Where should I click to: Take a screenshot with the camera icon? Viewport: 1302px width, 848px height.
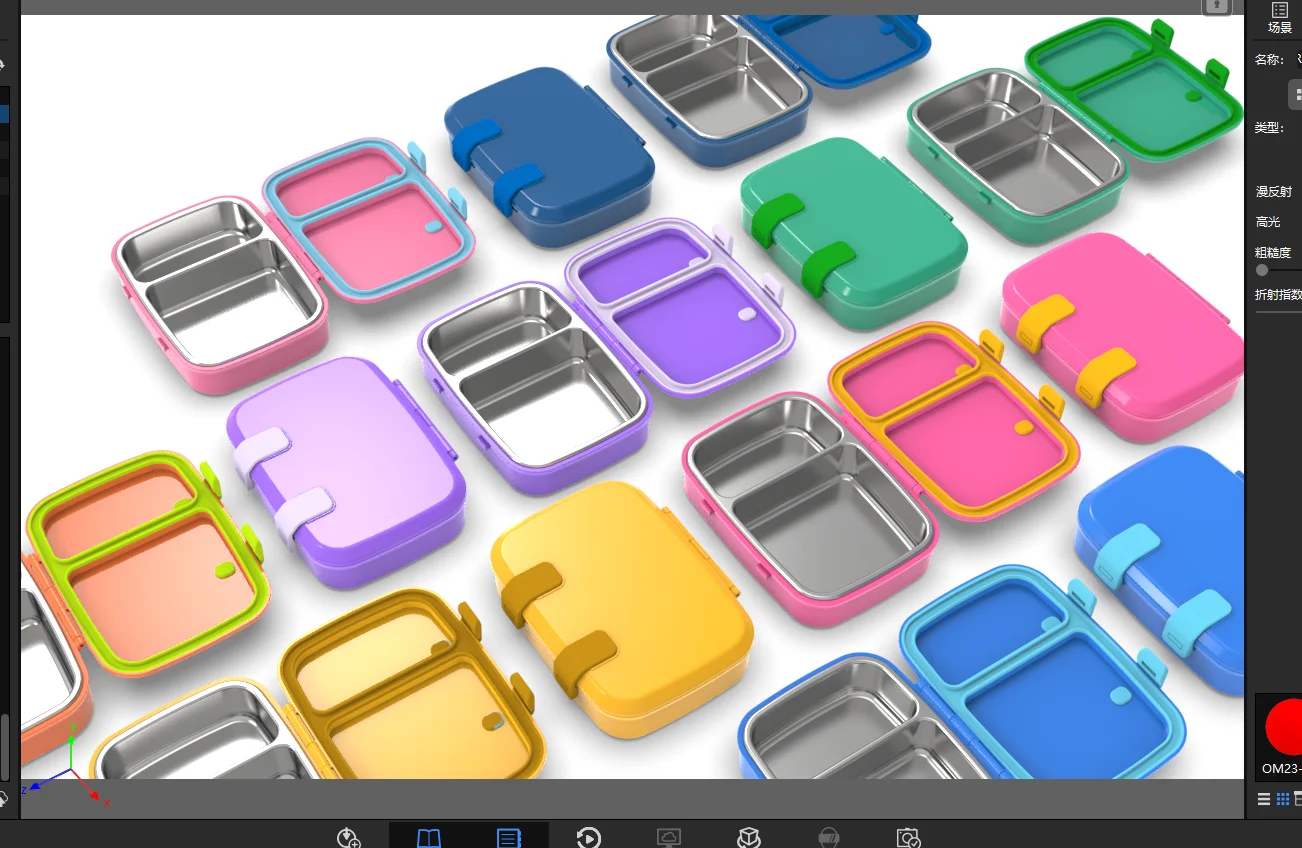(x=908, y=838)
